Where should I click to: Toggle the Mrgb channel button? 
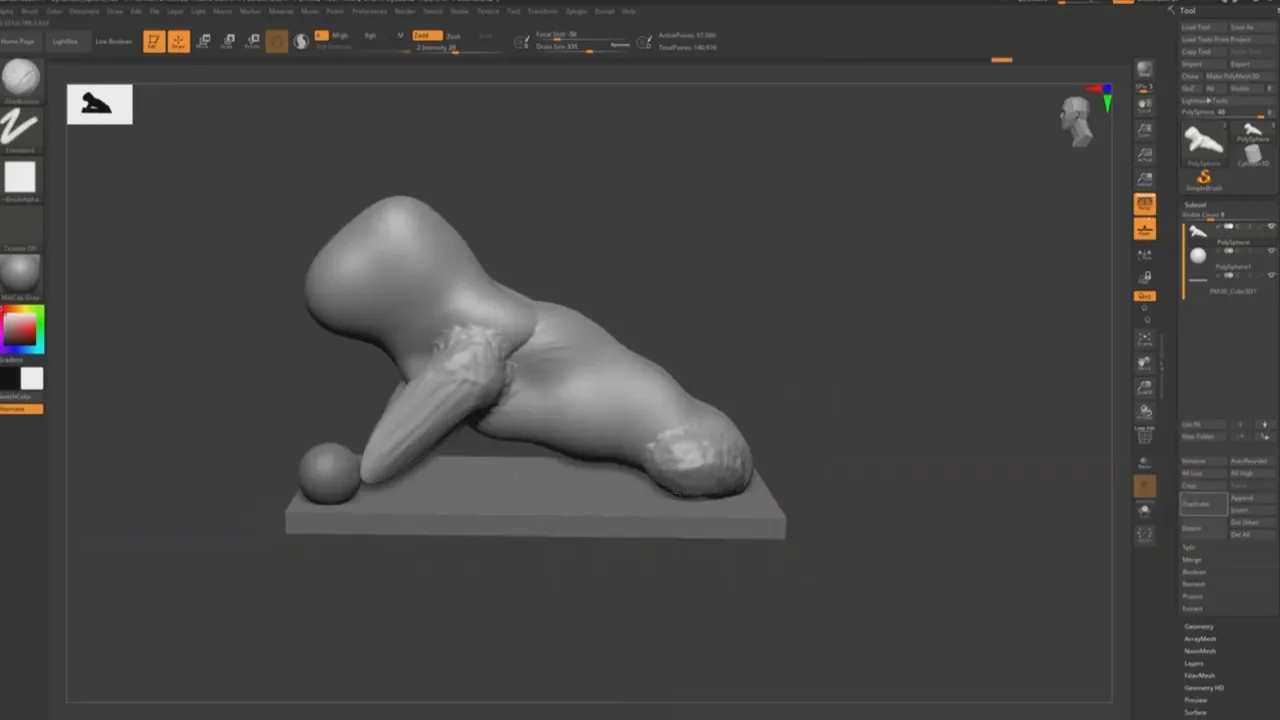tap(339, 35)
